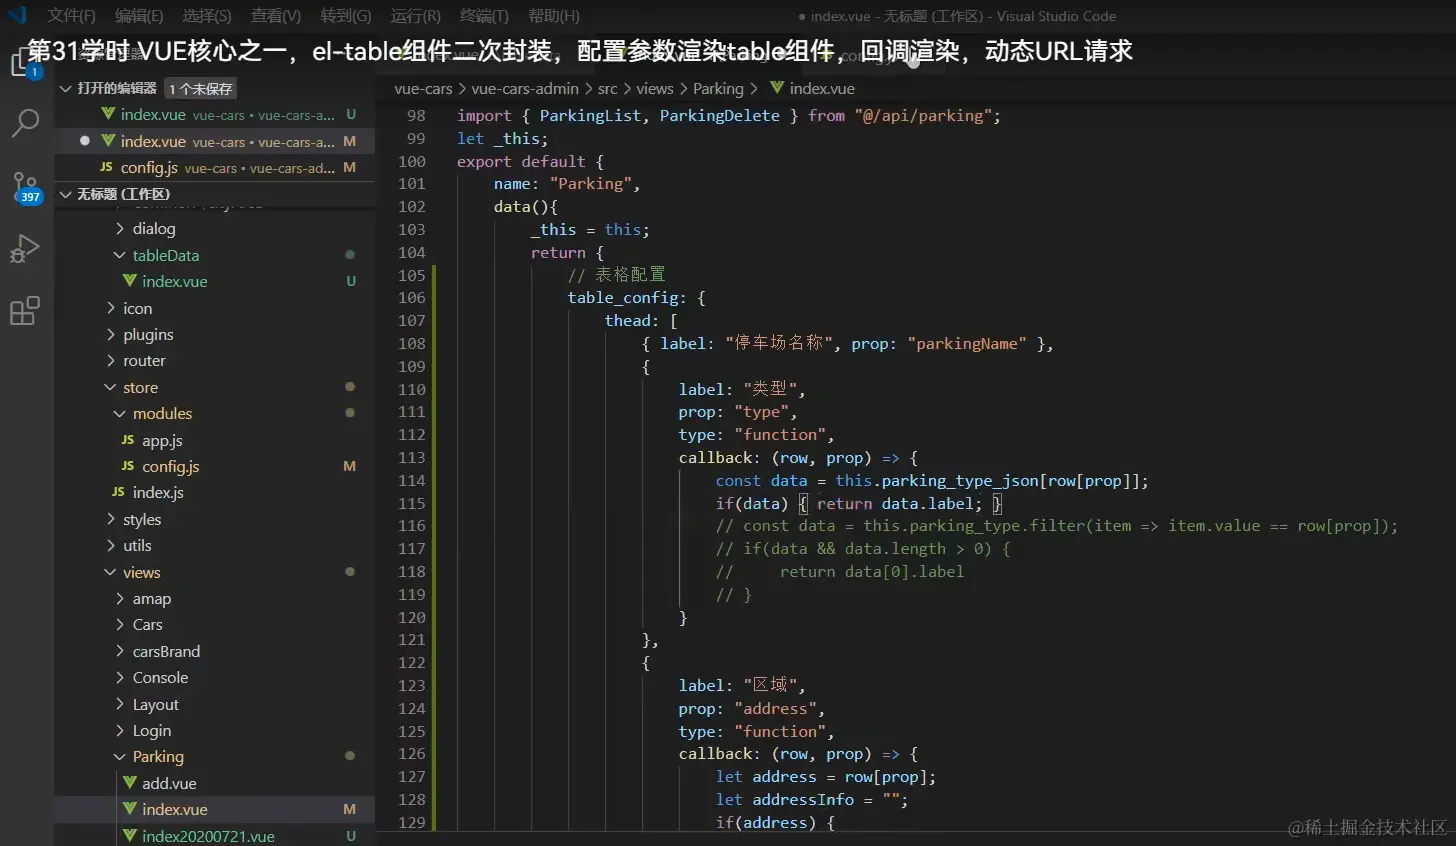Select config.js in open editors list
Screen dimensions: 1456x846
pyautogui.click(x=214, y=167)
